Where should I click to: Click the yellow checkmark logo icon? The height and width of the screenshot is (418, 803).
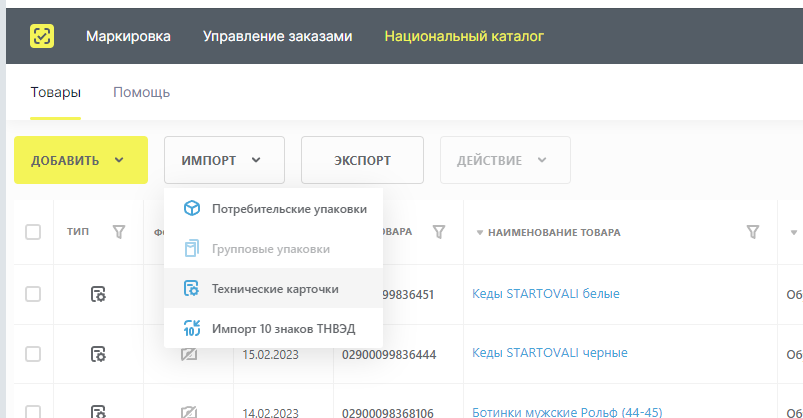(42, 36)
